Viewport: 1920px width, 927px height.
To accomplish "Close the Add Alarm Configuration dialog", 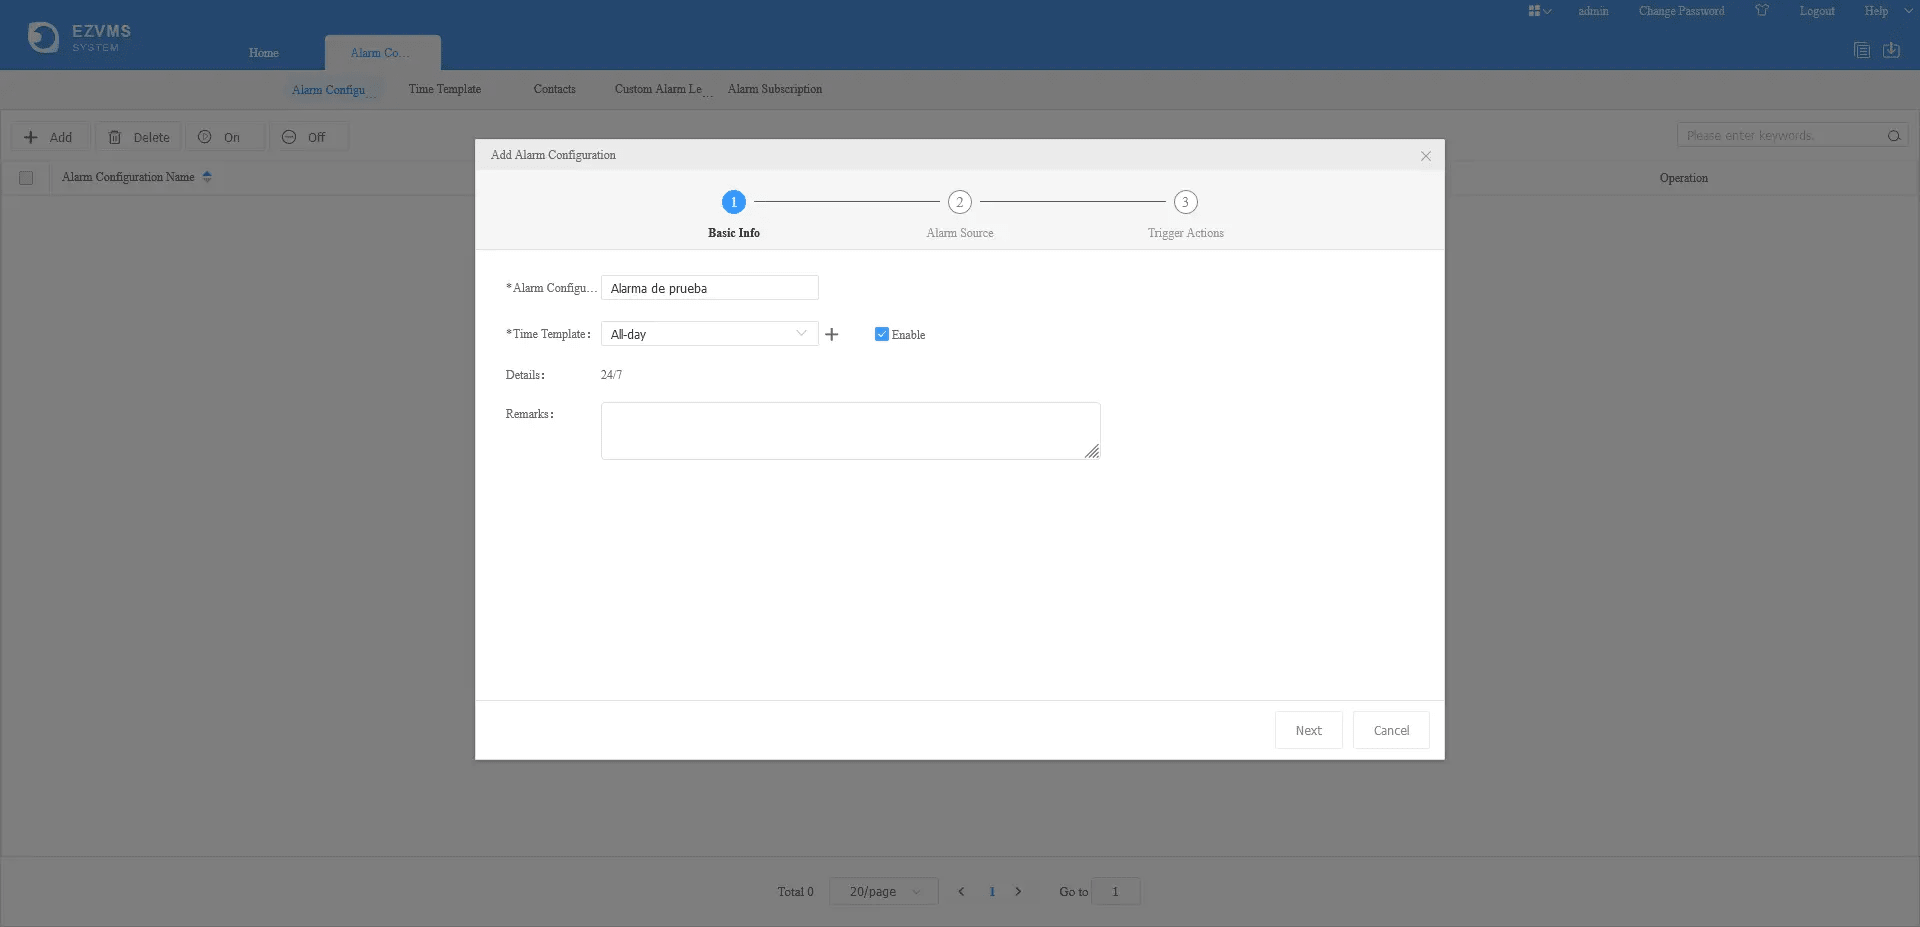I will point(1426,156).
